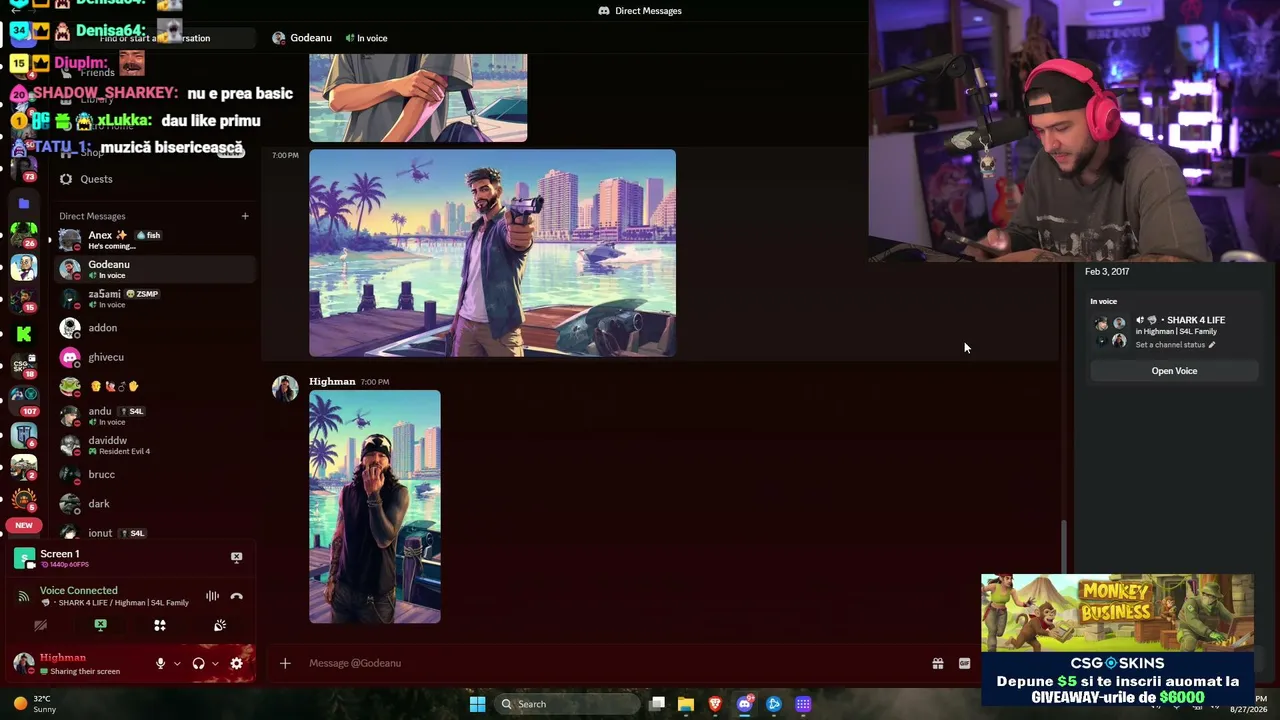The width and height of the screenshot is (1280, 720).
Task: Click the NEW unread mentions badge
Action: (x=24, y=525)
